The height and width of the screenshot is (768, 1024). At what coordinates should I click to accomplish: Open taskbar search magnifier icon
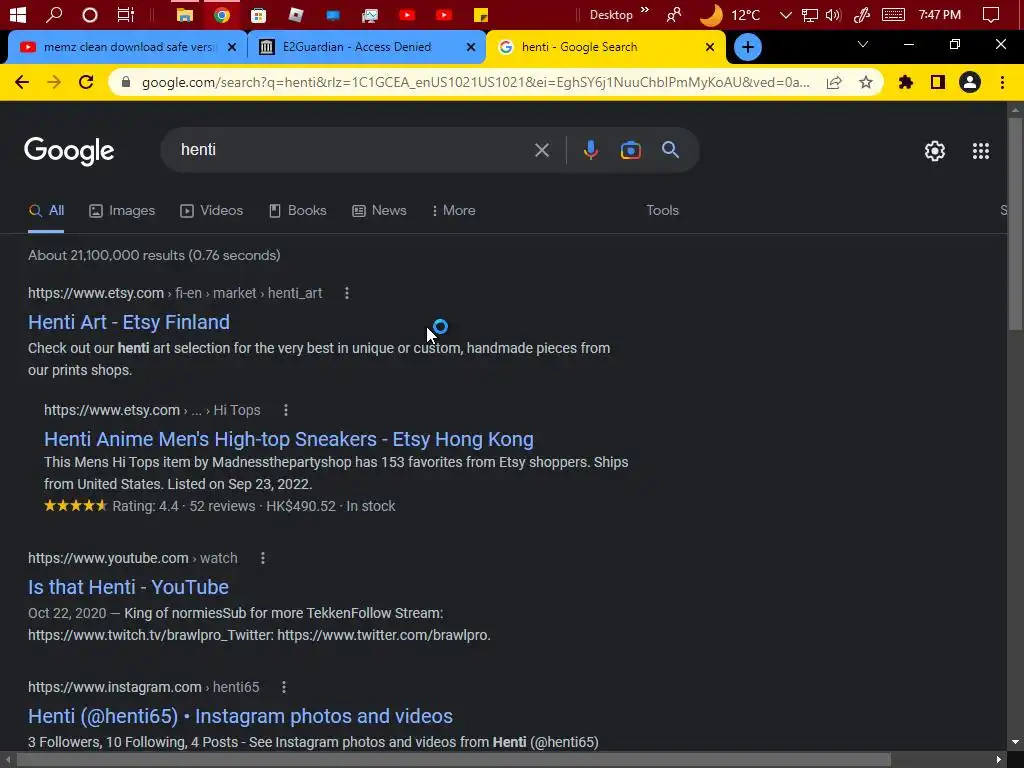click(54, 14)
